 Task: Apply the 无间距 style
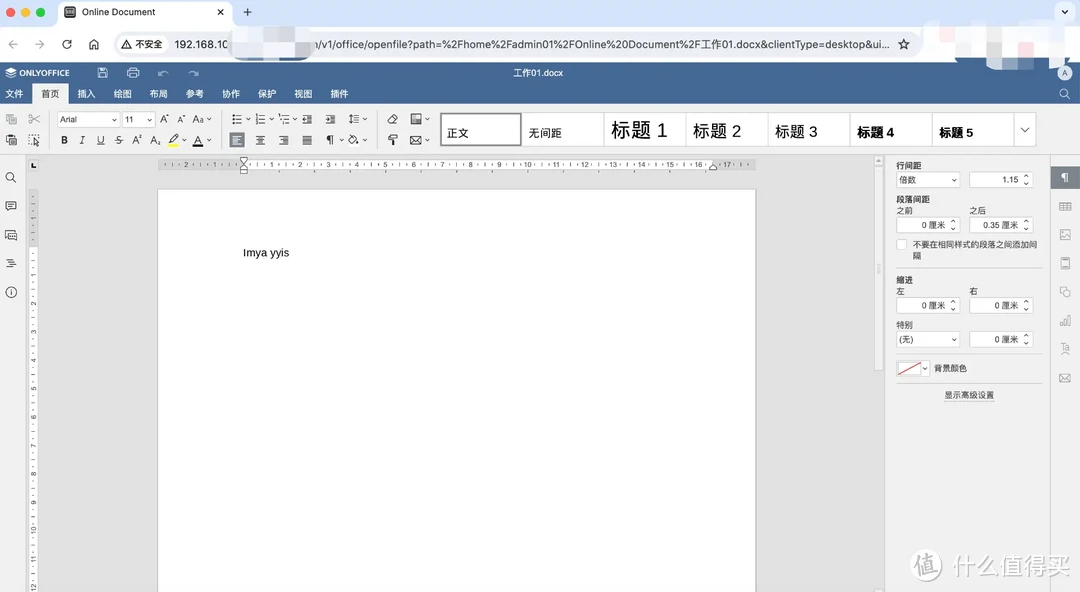pos(563,130)
